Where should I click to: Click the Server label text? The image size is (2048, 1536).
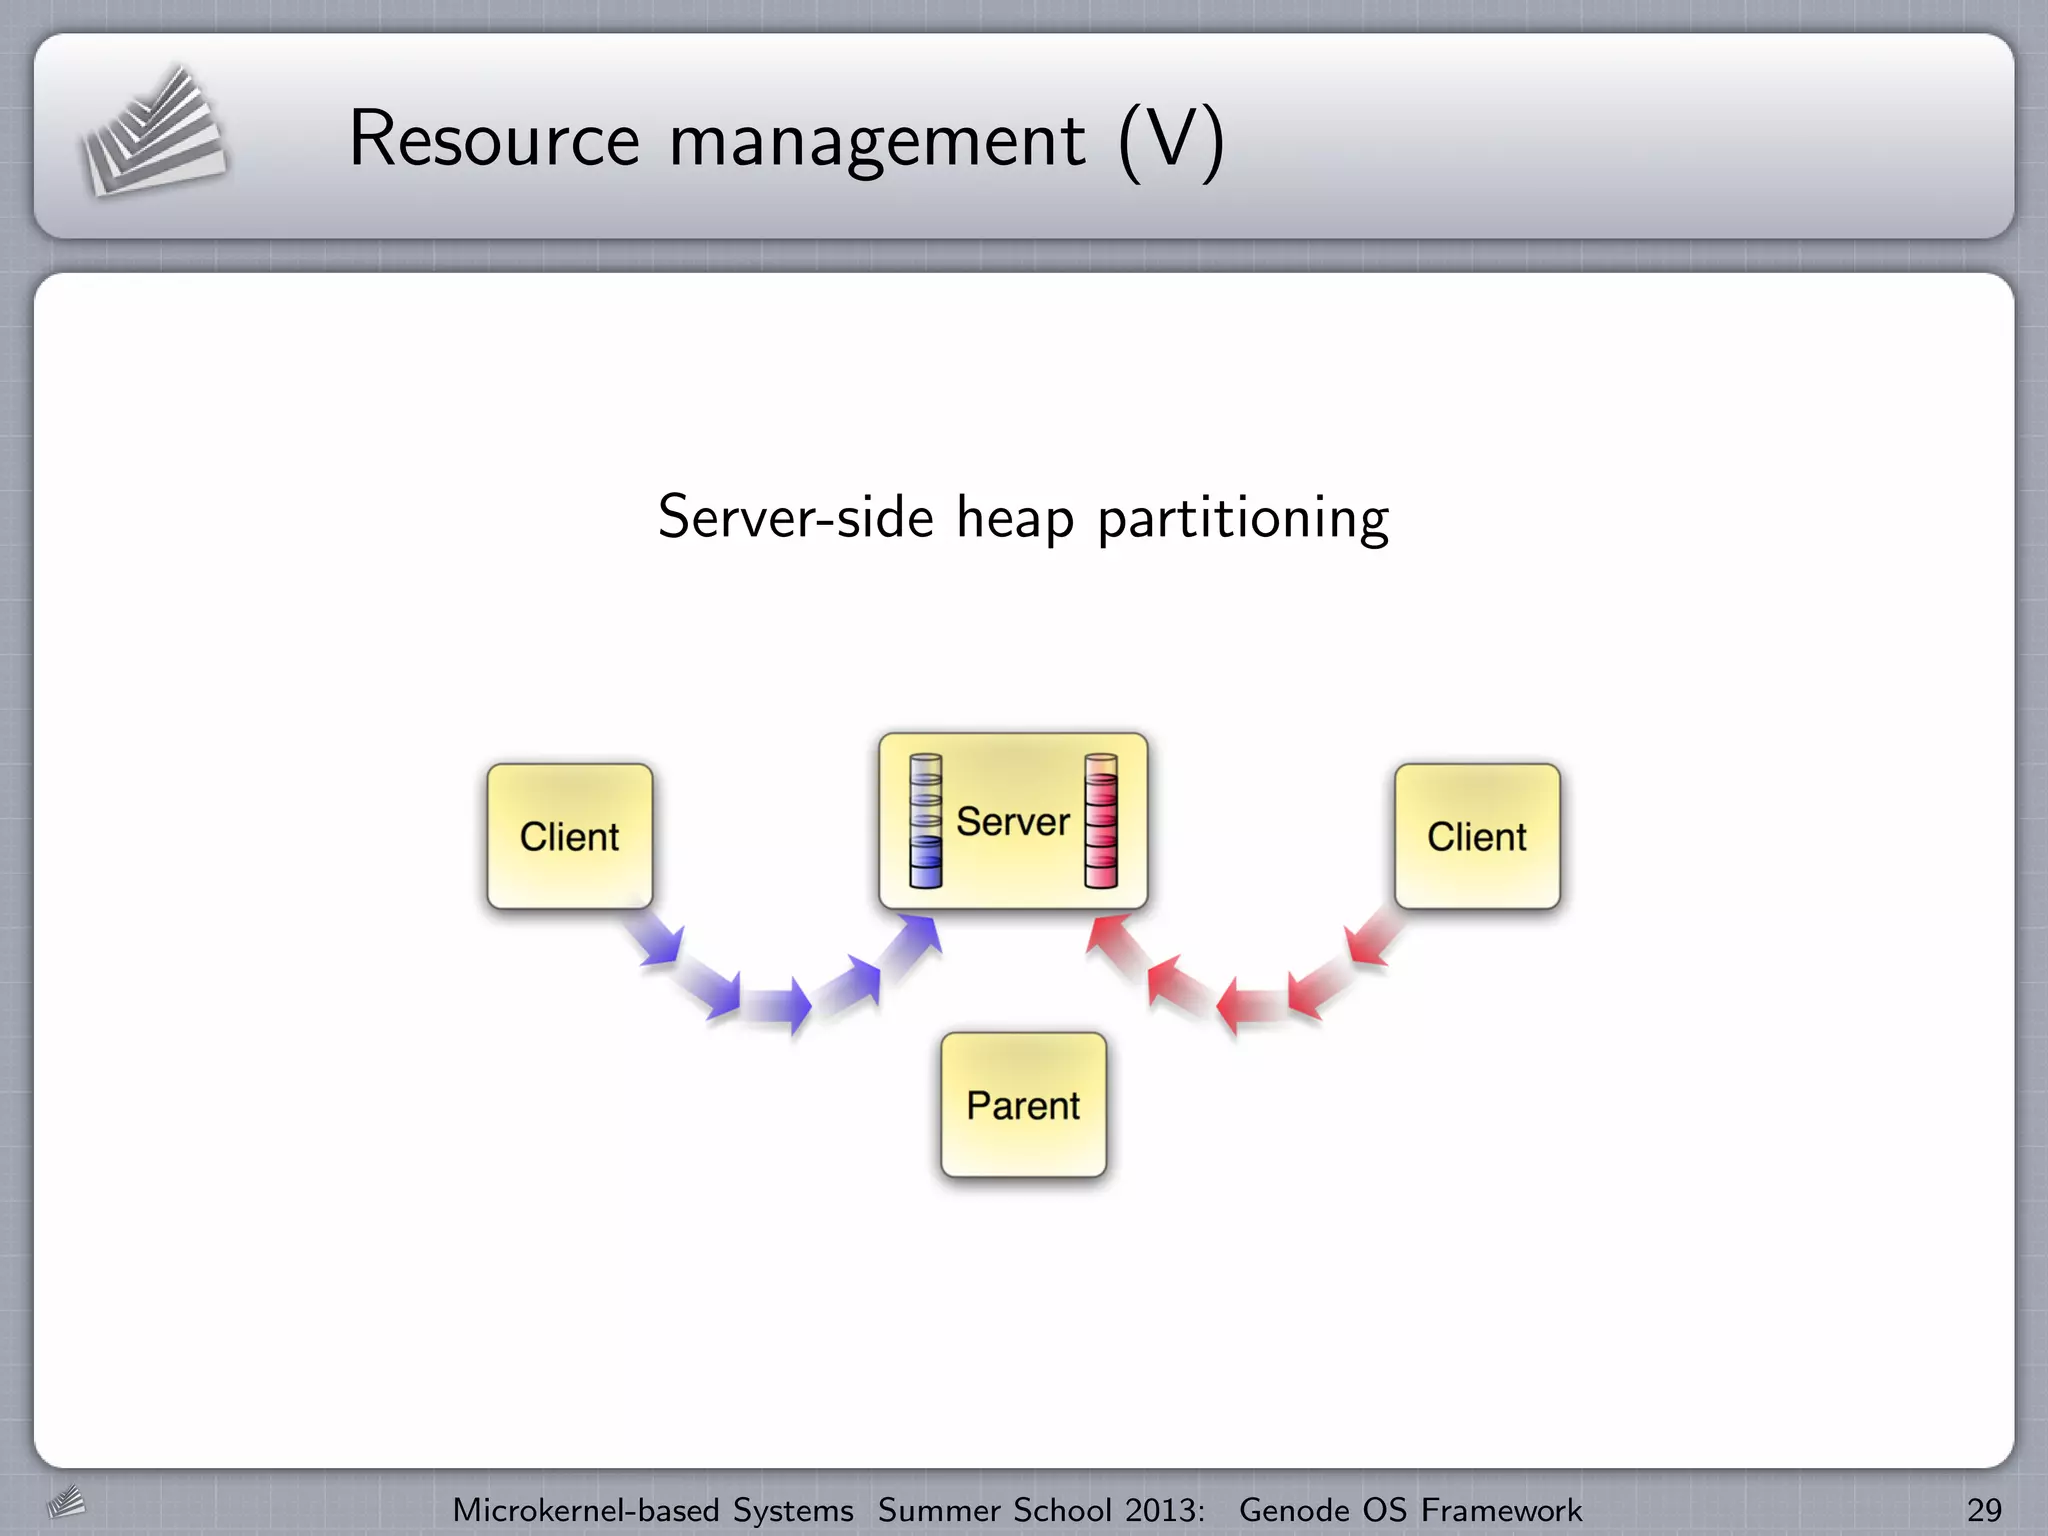tap(1012, 822)
